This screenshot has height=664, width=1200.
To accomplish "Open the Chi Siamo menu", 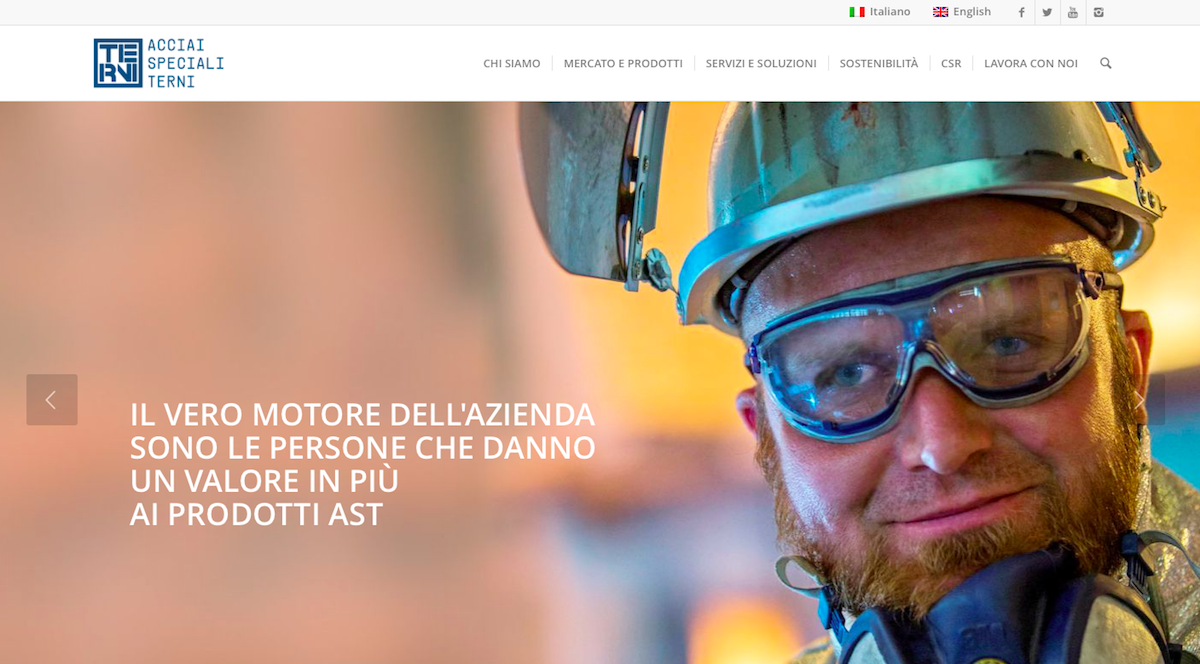I will coord(512,63).
